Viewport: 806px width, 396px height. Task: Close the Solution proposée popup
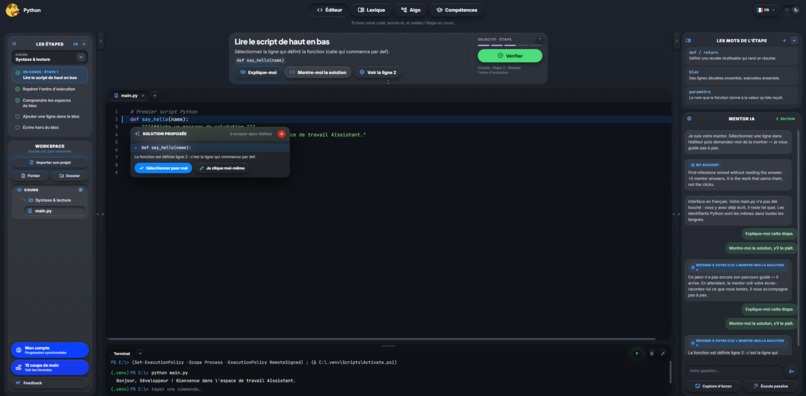pyautogui.click(x=281, y=134)
